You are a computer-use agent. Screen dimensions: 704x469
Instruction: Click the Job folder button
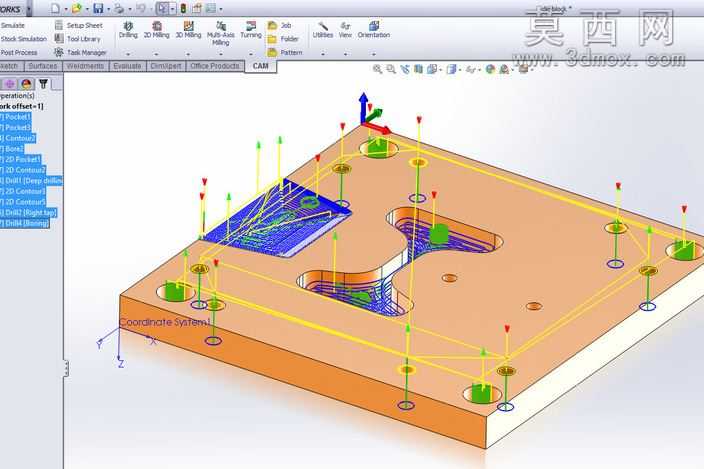pyautogui.click(x=280, y=26)
